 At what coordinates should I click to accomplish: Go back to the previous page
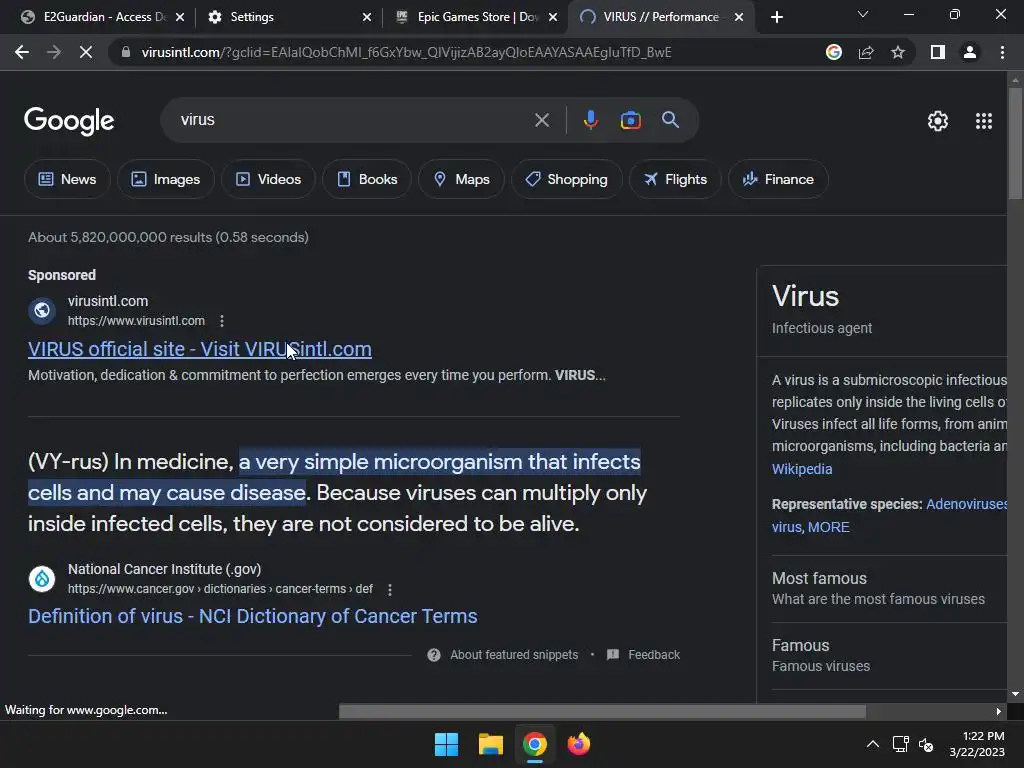coord(22,52)
